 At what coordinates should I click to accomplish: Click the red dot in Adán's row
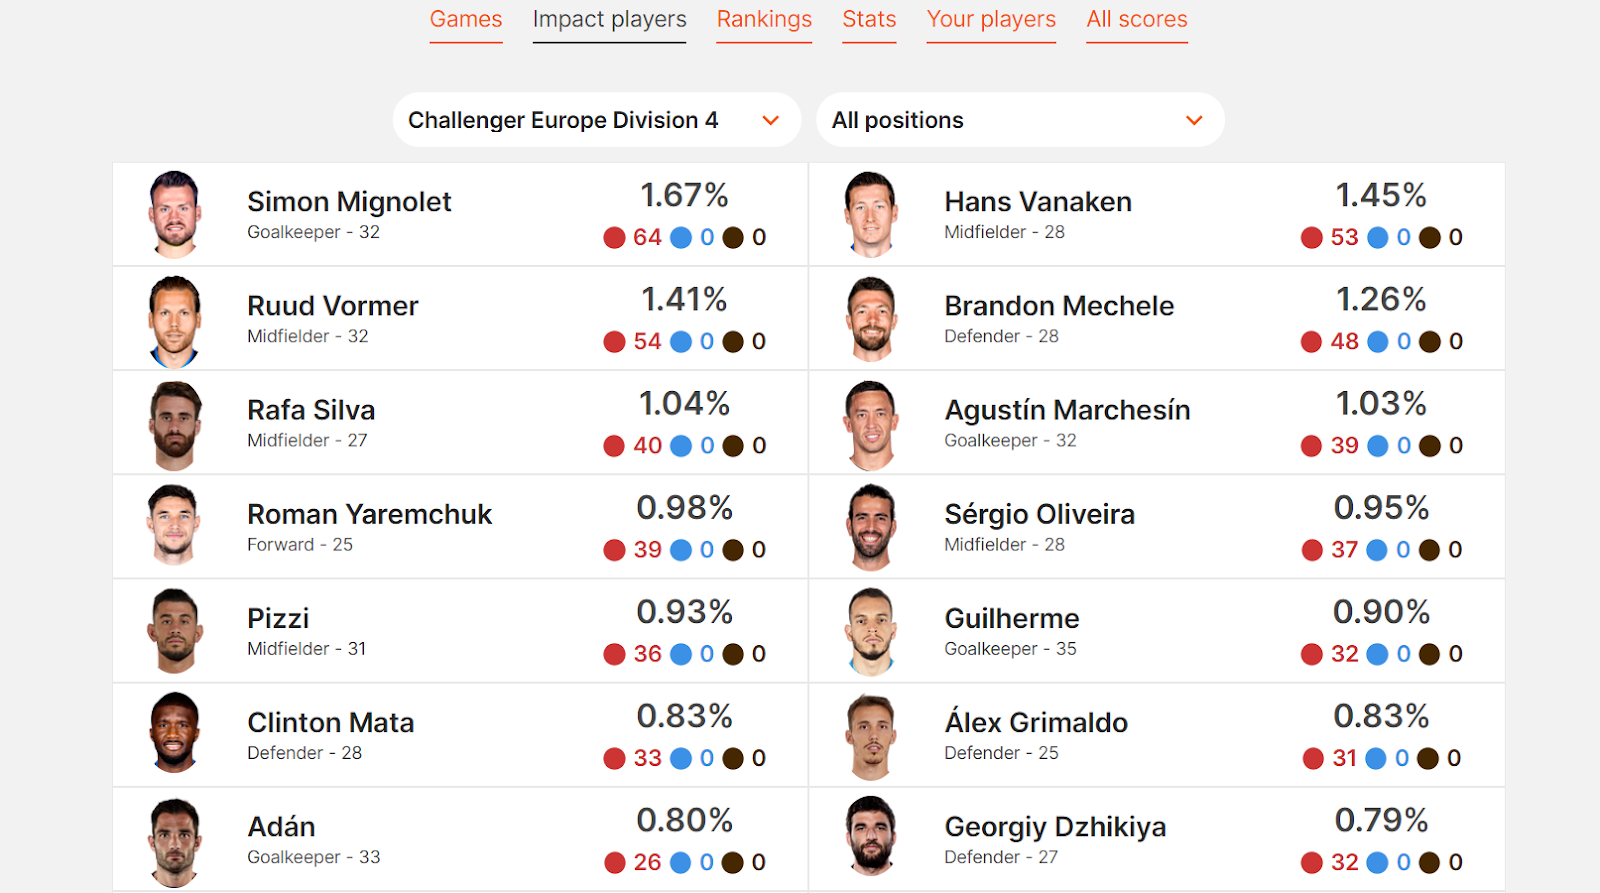[x=615, y=863]
